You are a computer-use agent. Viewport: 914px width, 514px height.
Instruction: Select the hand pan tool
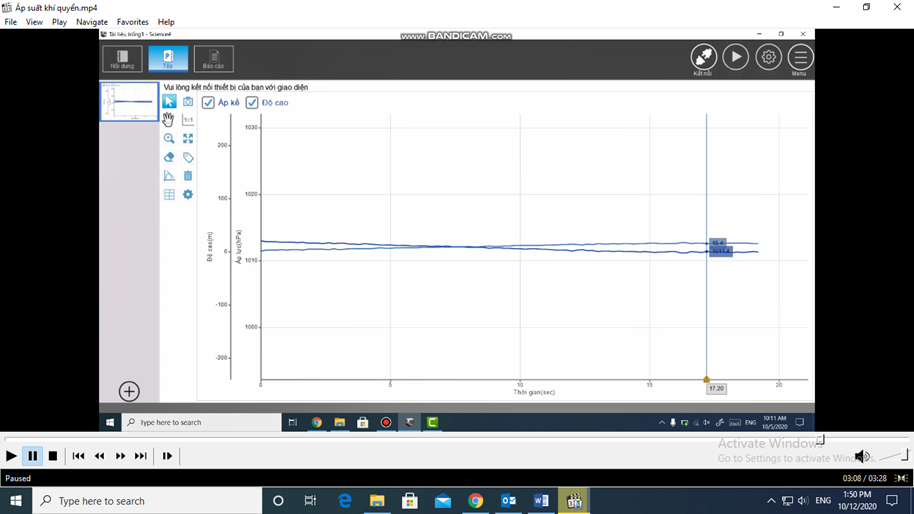coord(168,120)
